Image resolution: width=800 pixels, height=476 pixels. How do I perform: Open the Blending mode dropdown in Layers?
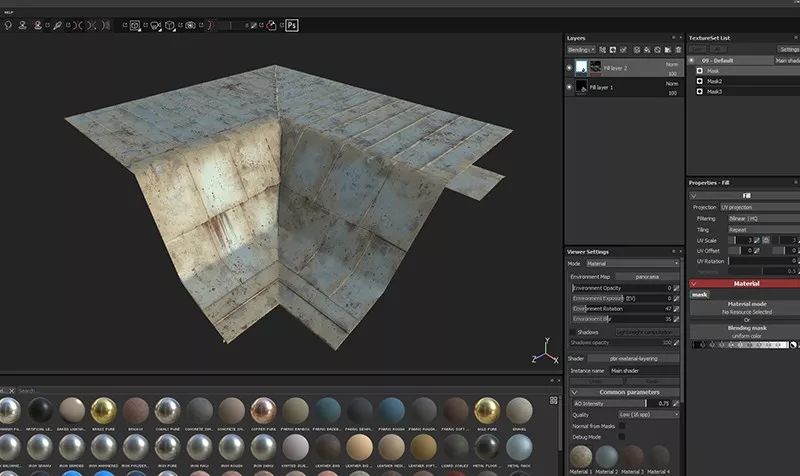click(581, 49)
